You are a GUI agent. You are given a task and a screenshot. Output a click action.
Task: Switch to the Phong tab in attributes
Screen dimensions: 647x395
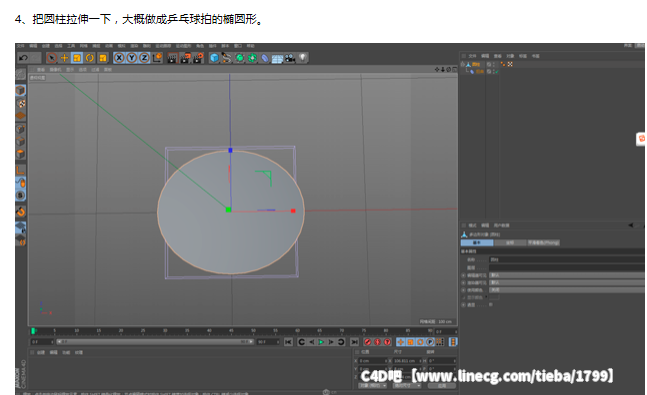(543, 243)
